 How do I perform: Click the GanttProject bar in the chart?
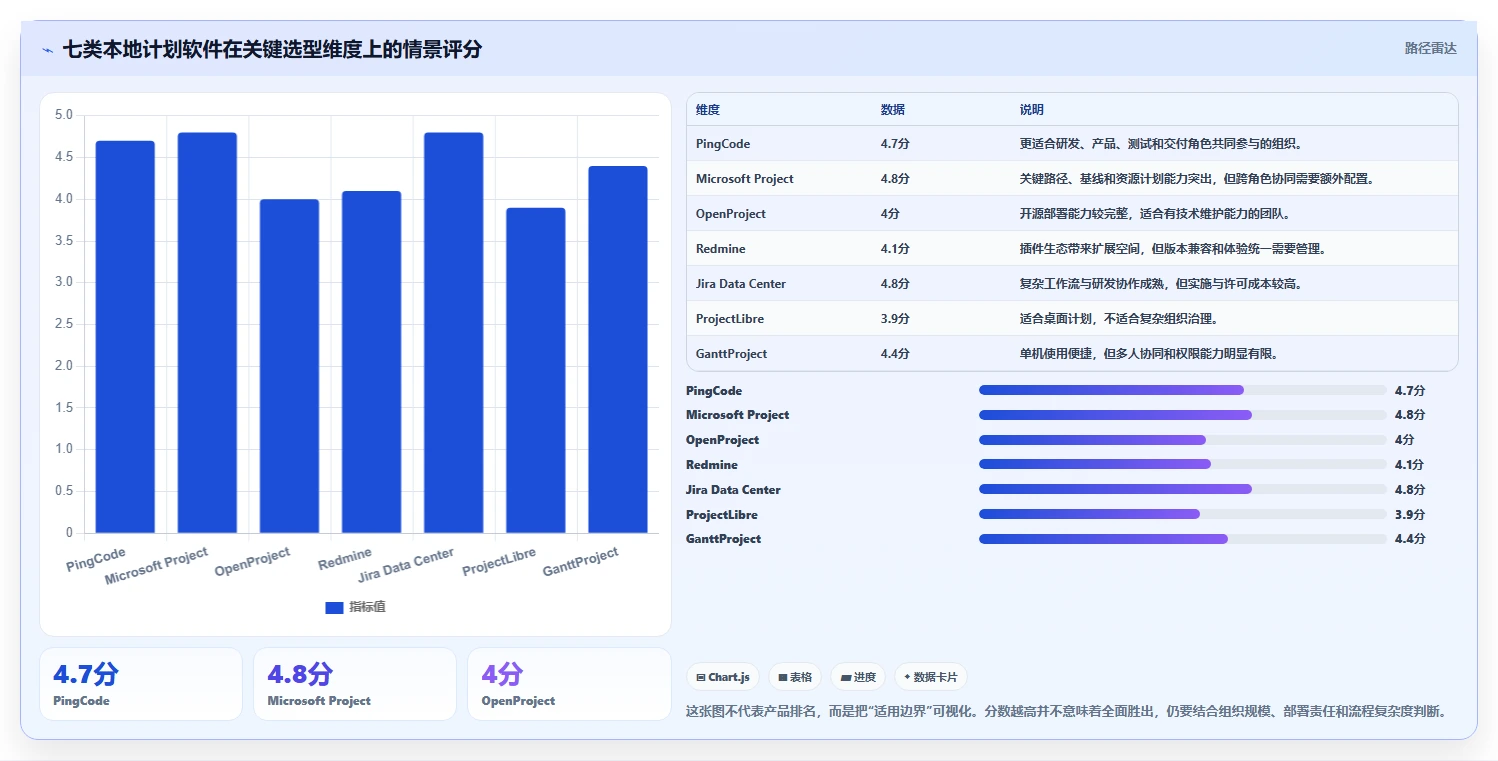pos(617,349)
